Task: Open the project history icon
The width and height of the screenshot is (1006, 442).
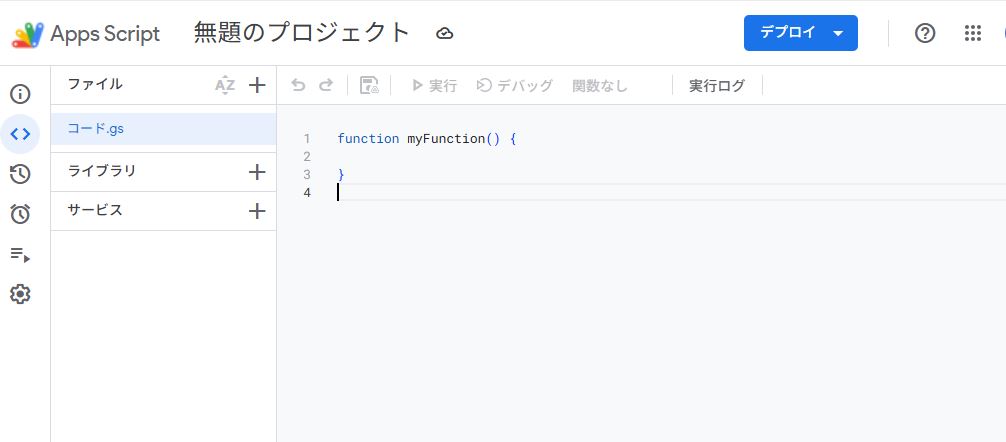Action: (x=20, y=174)
